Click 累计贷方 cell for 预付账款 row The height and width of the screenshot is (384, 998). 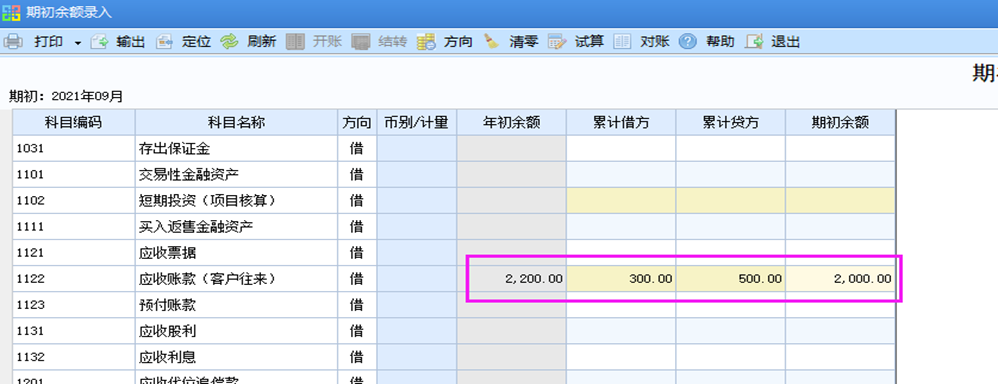731,304
